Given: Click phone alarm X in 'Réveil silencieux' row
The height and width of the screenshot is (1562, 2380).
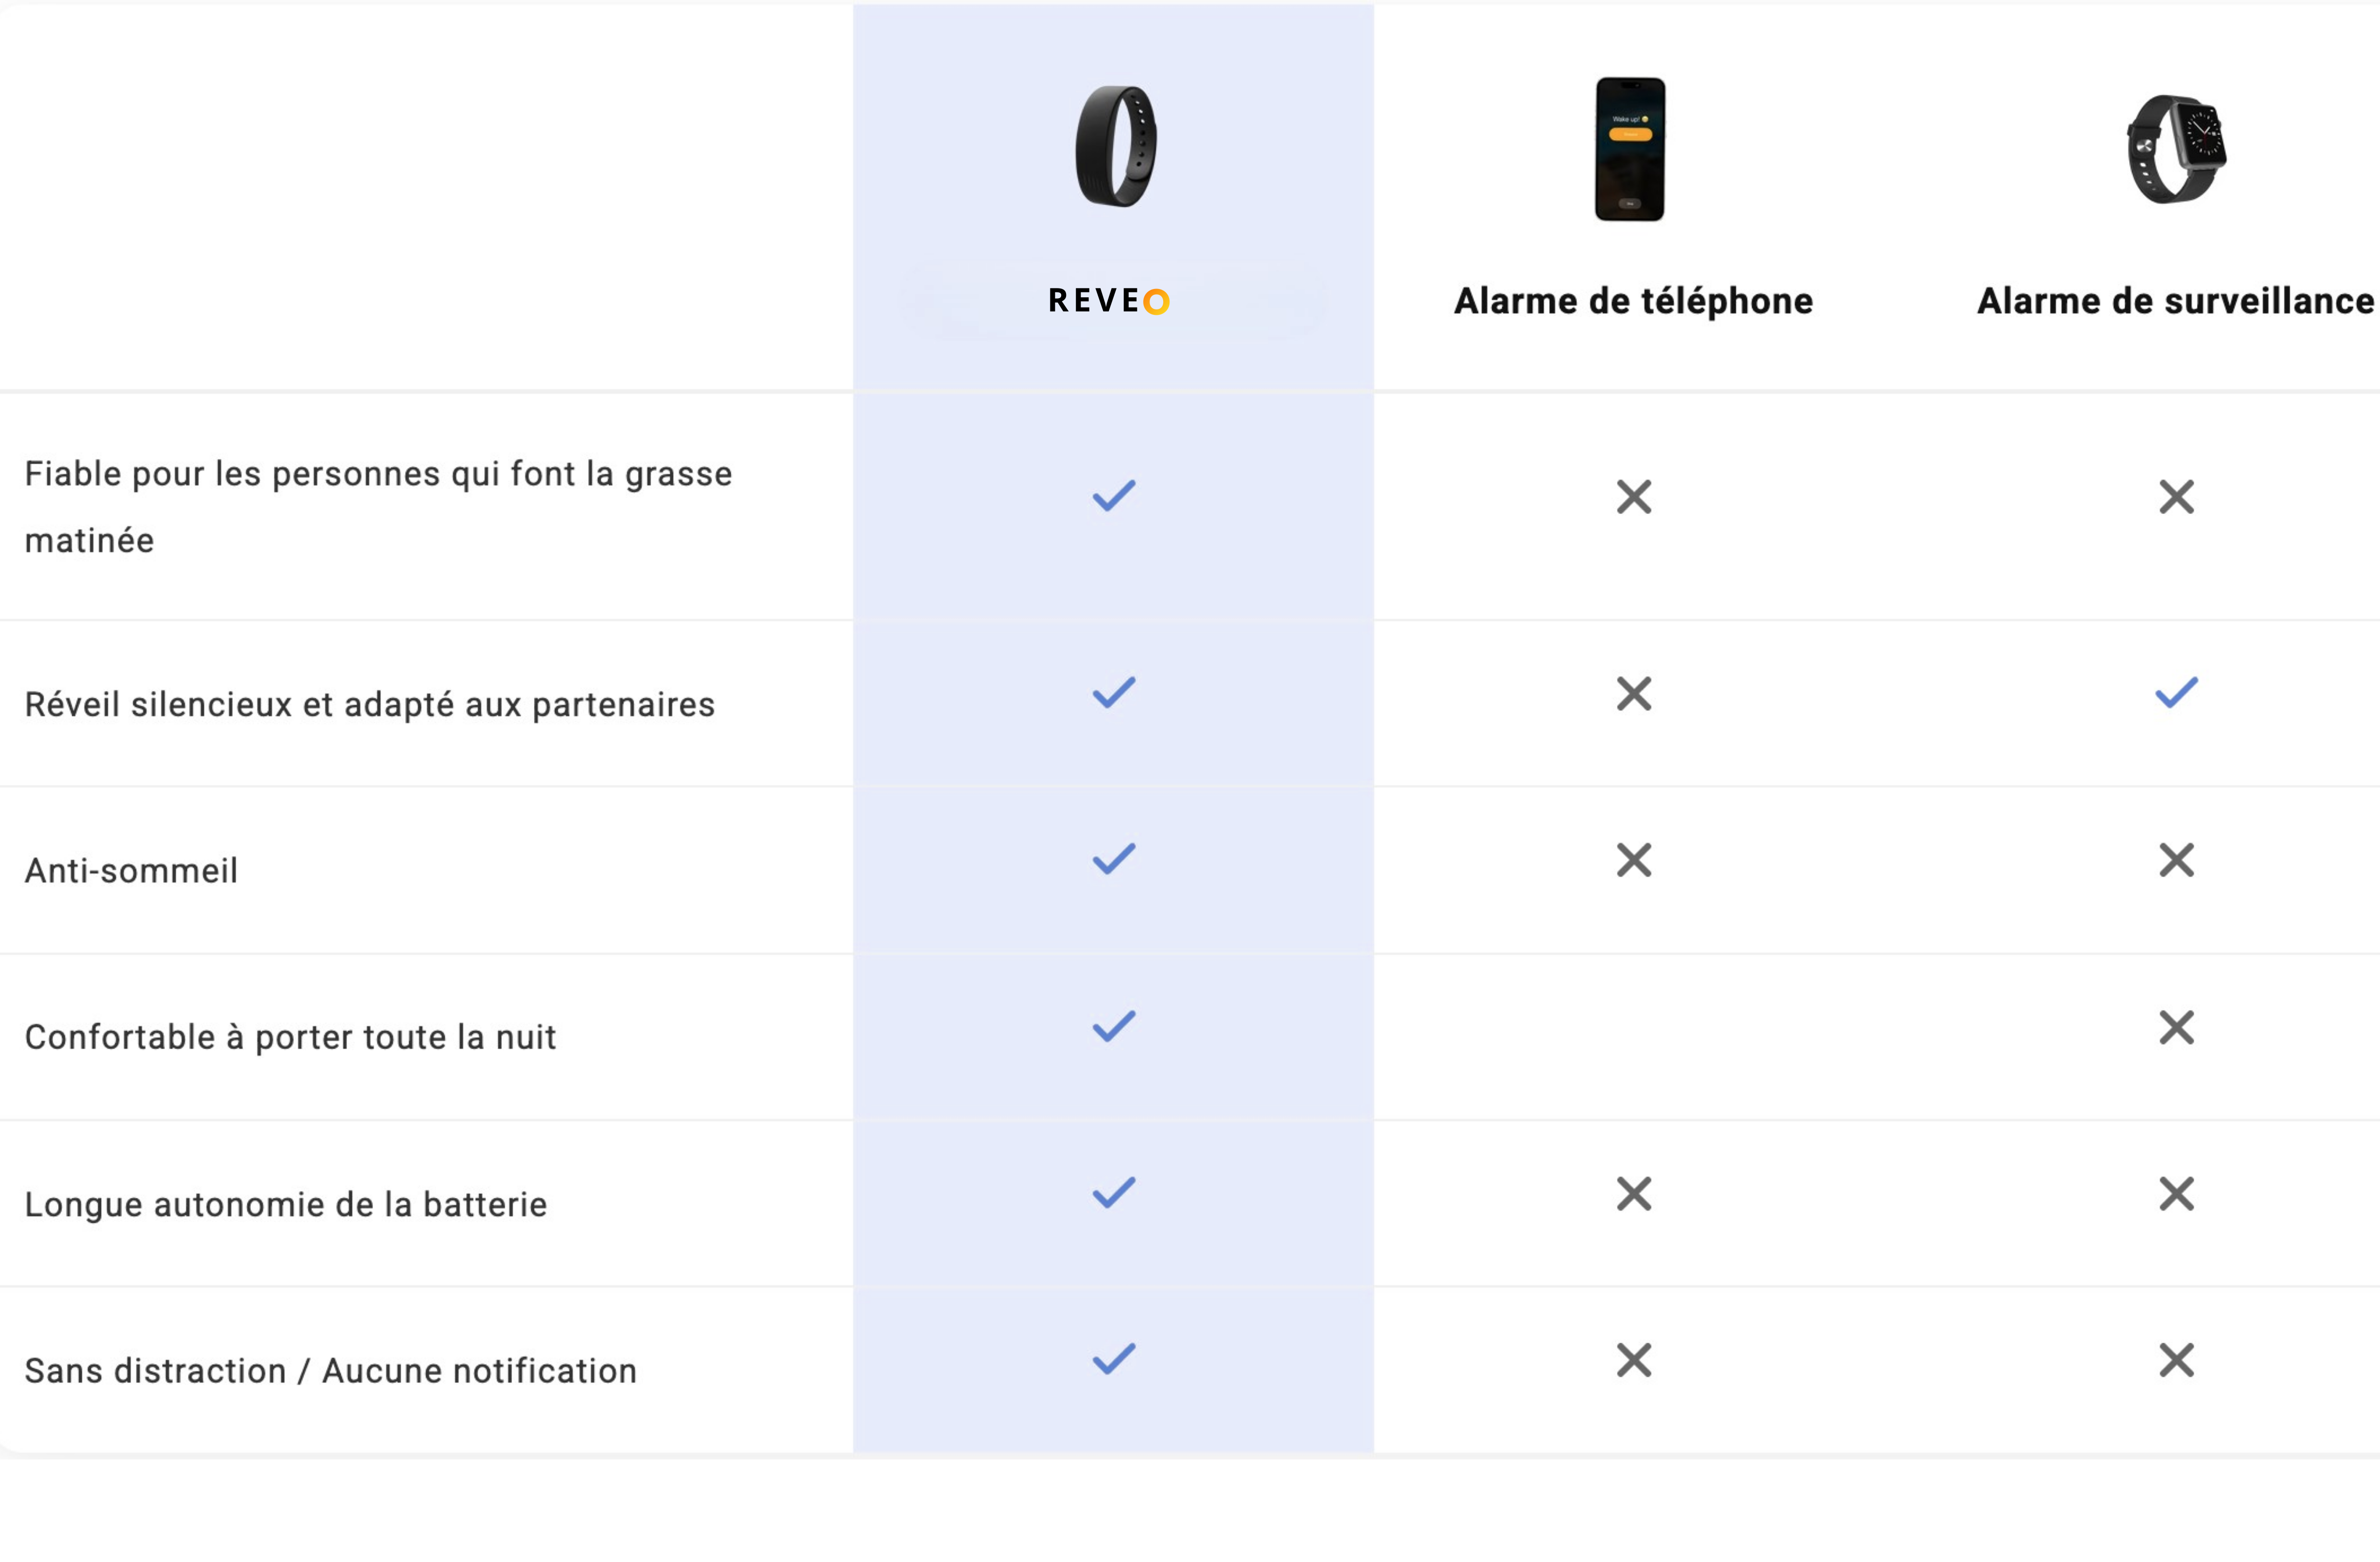Looking at the screenshot, I should point(1634,694).
